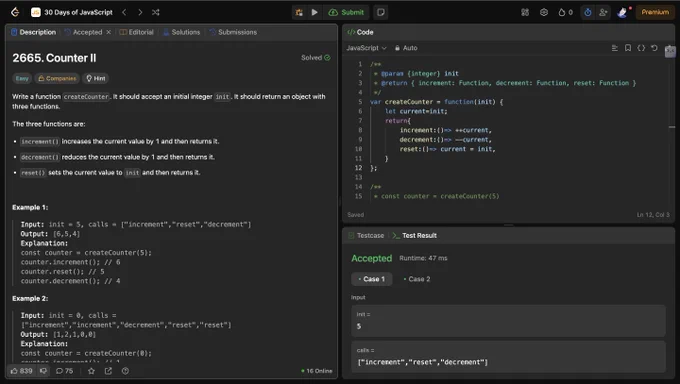680x384 pixels.
Task: Toggle the Auto lock setting
Action: [x=406, y=48]
